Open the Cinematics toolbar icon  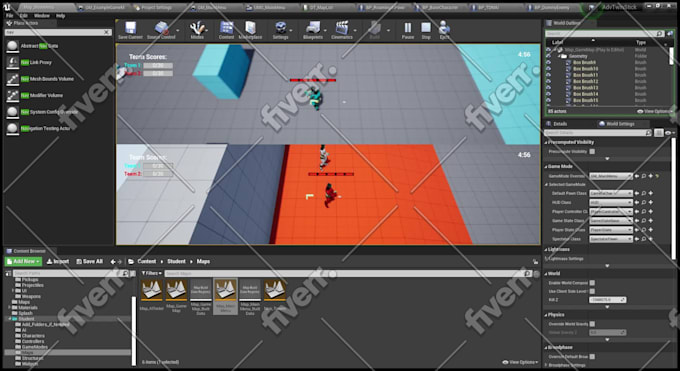point(342,30)
